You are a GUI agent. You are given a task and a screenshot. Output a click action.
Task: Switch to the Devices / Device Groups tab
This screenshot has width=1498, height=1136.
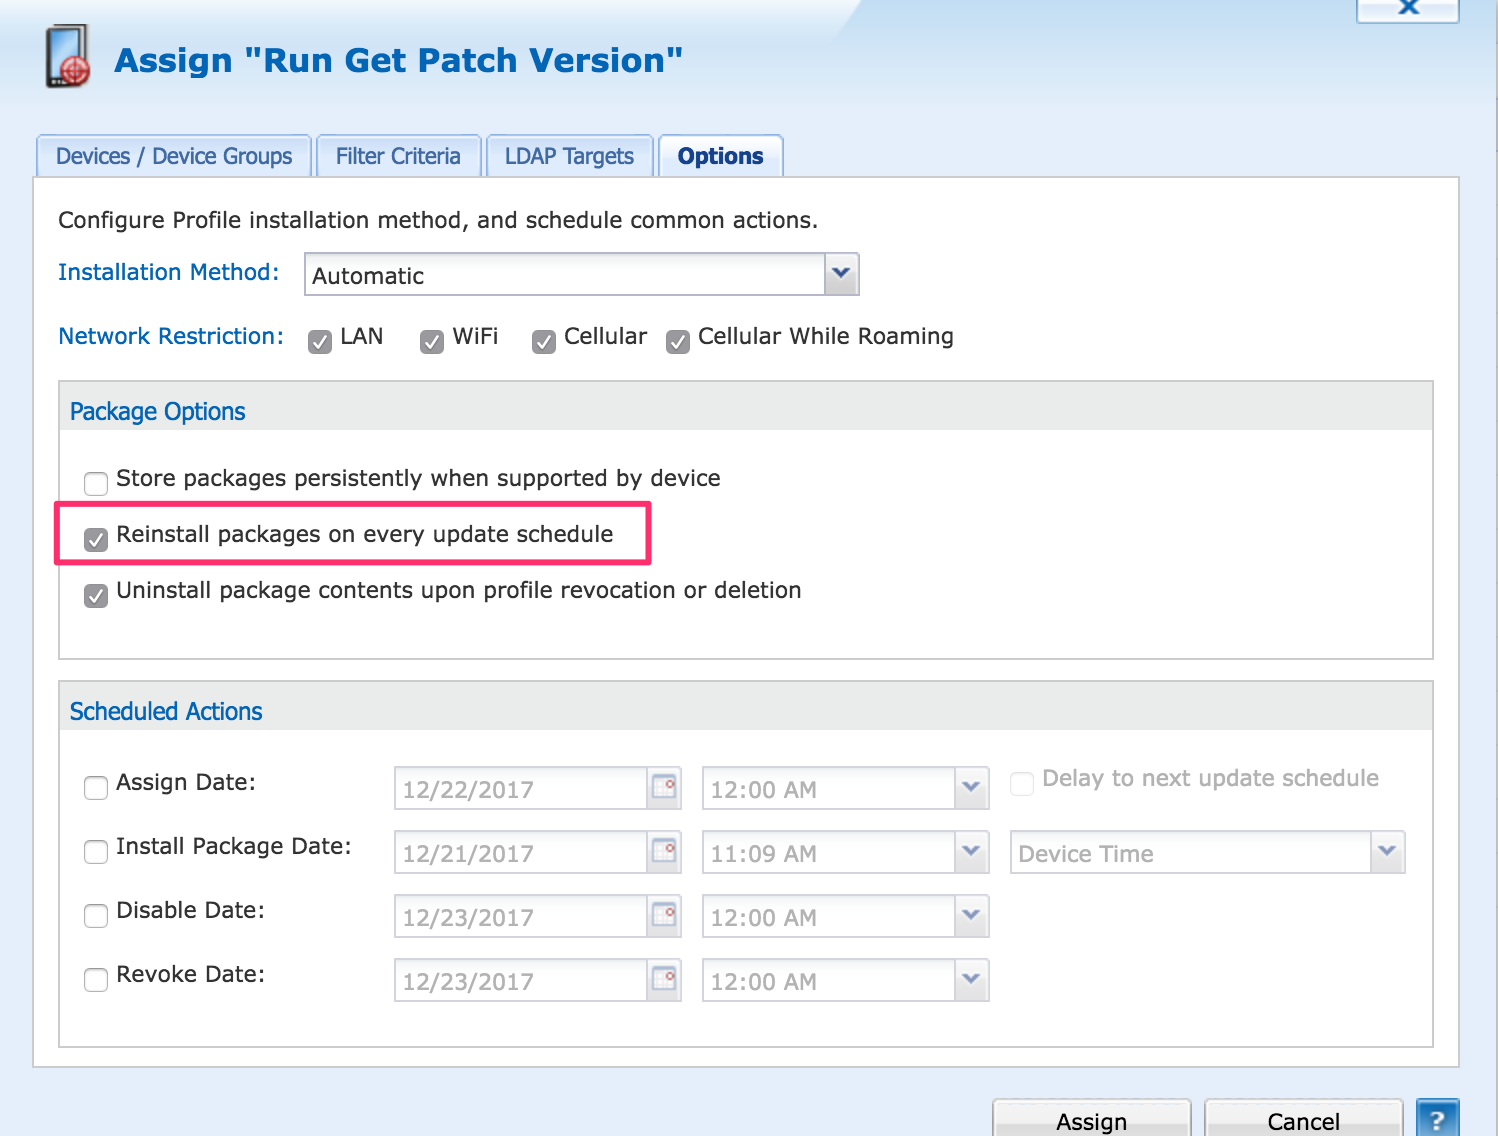point(174,157)
